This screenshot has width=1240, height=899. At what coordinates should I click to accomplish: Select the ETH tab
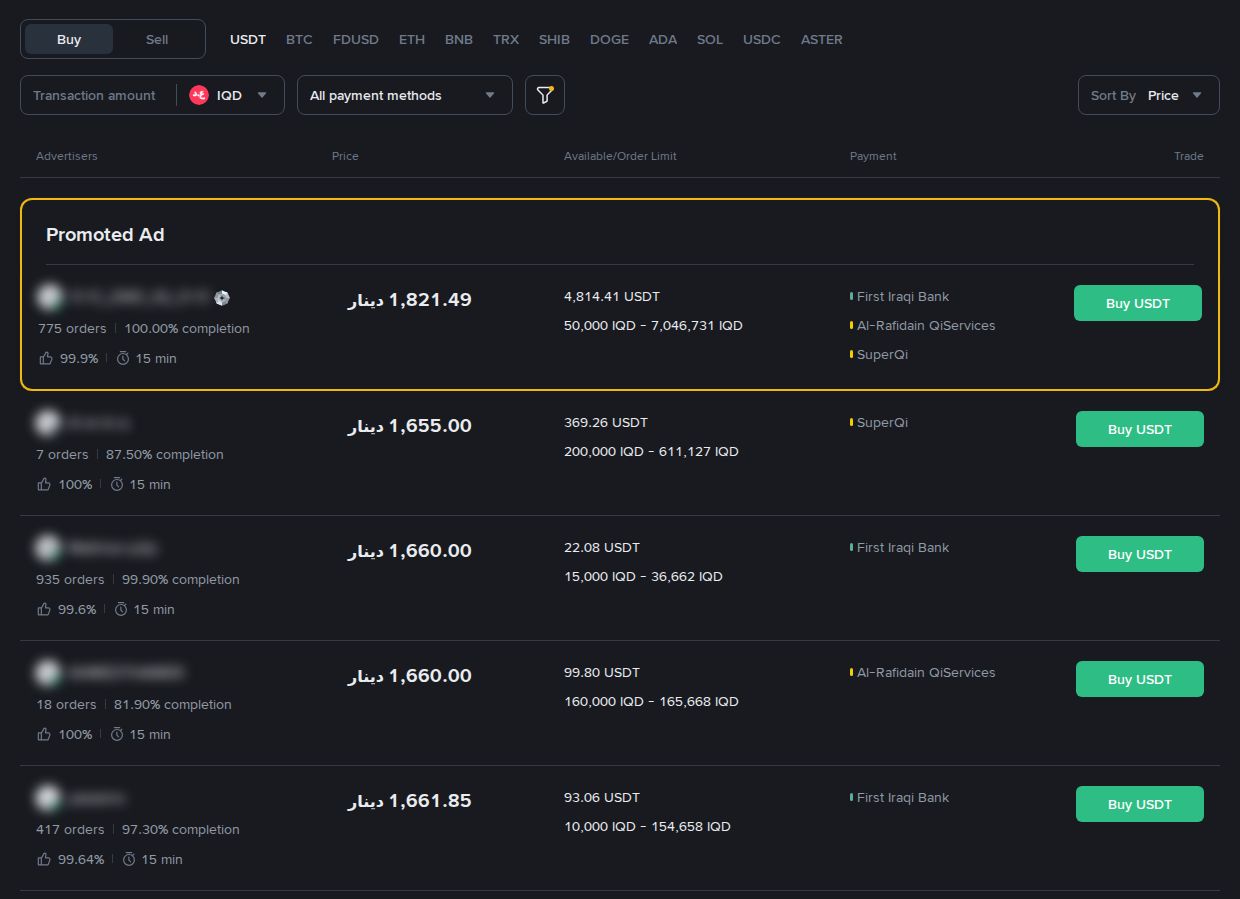pyautogui.click(x=412, y=40)
